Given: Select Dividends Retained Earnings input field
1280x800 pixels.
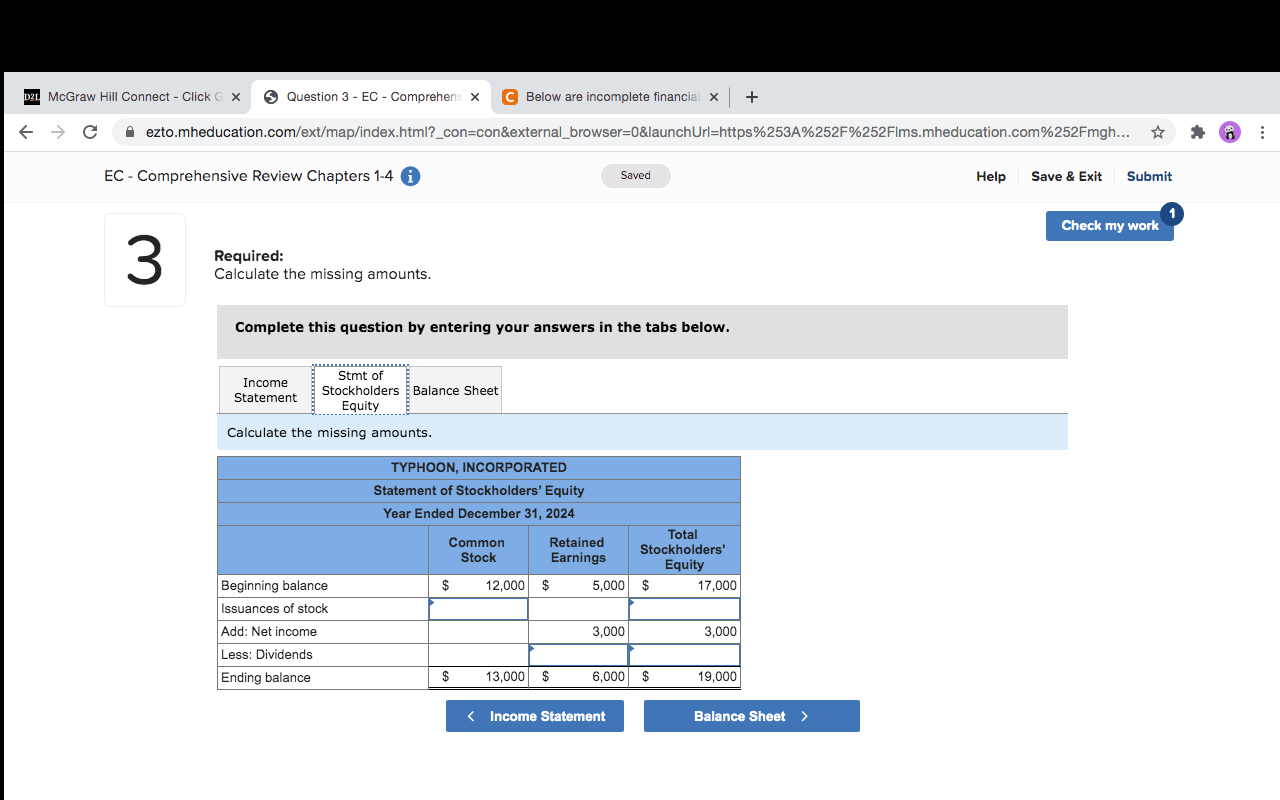Looking at the screenshot, I should pyautogui.click(x=579, y=655).
